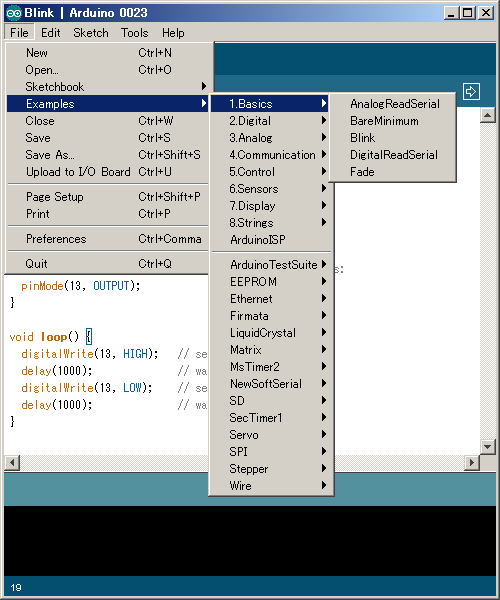Open Page Setup from the menu
Image resolution: width=500 pixels, height=600 pixels.
click(x=107, y=197)
